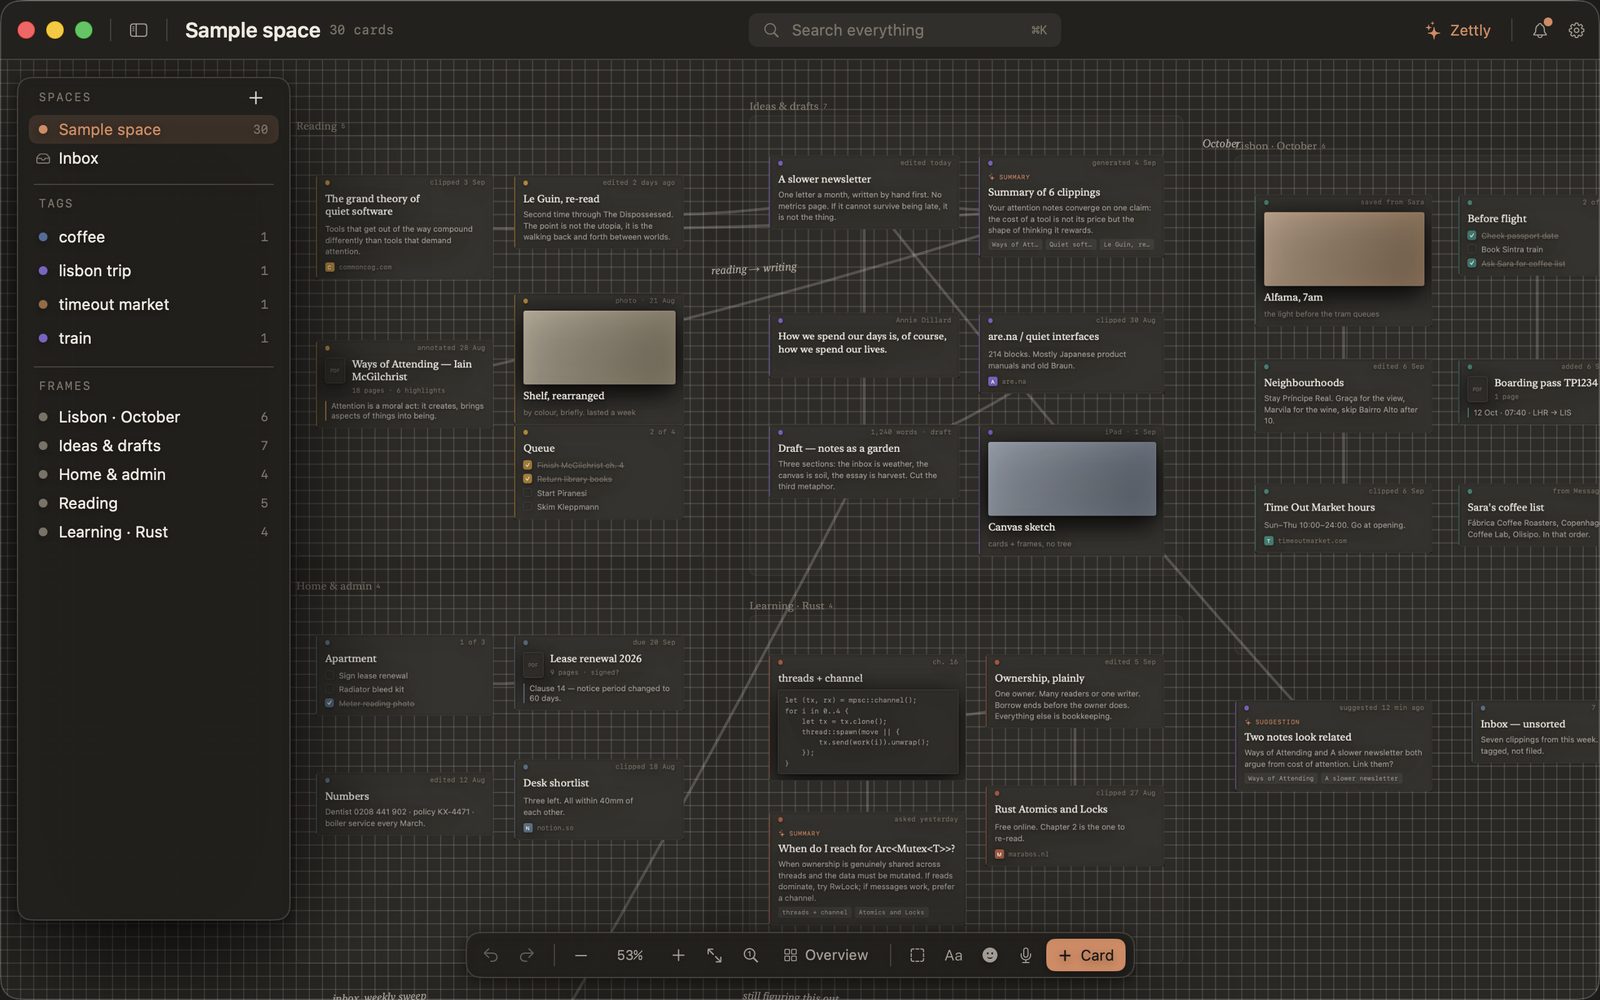This screenshot has height=1000, width=1600.
Task: Uncheck 'Check passport date' in Before flight
Action: [x=1472, y=236]
